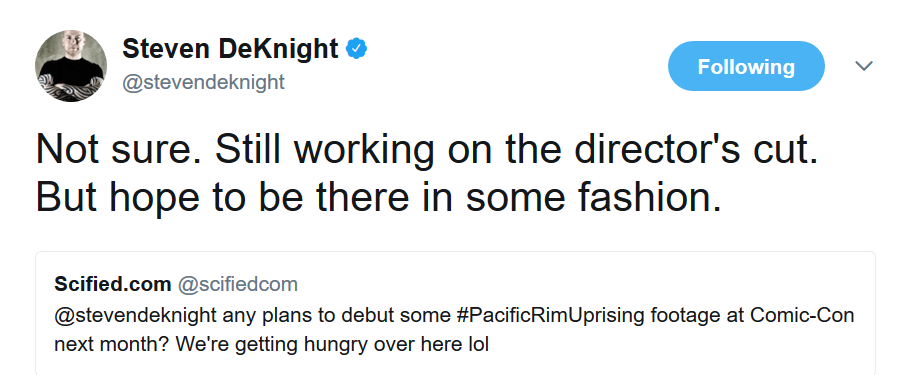Click empty header space left of Following
915x375 pixels.
[514, 66]
